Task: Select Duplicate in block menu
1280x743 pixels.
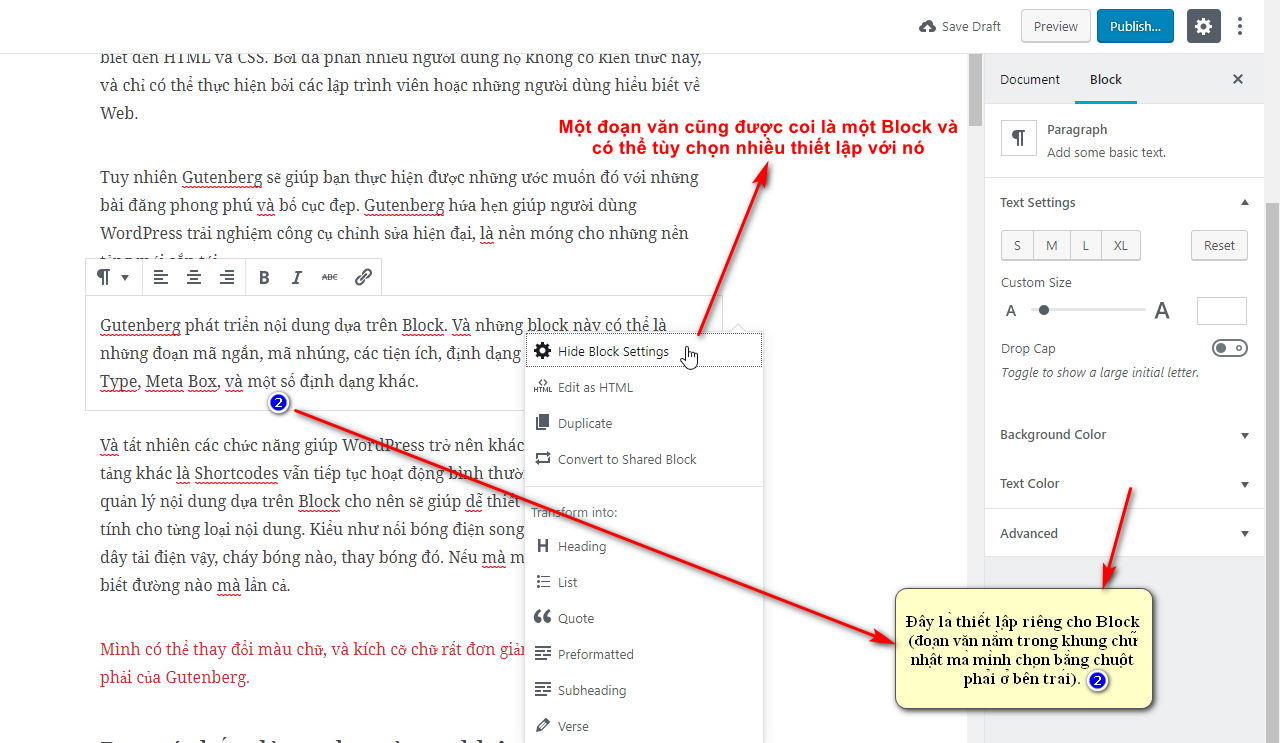Action: pyautogui.click(x=644, y=423)
